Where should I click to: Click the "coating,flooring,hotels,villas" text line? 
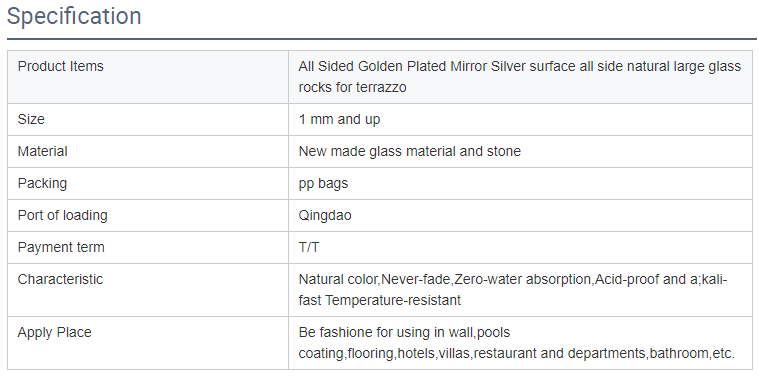516,353
